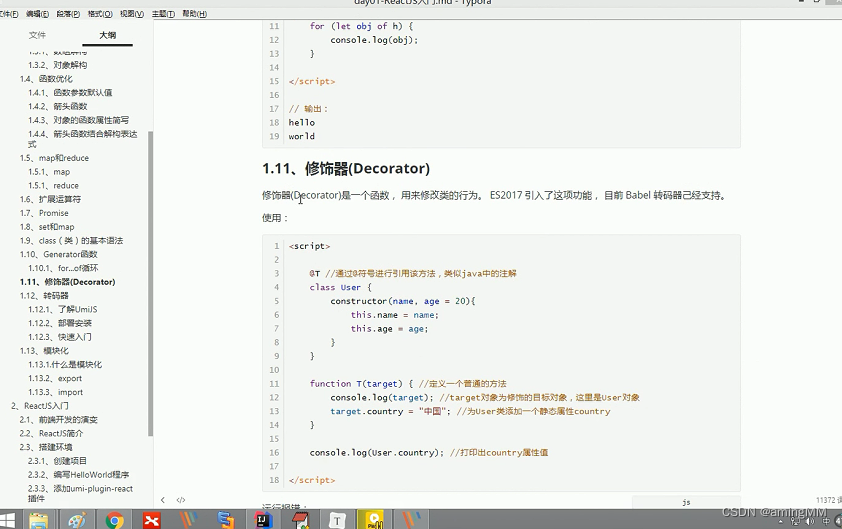Switch sidebar to the 文件 tab
842x529 pixels.
point(37,35)
